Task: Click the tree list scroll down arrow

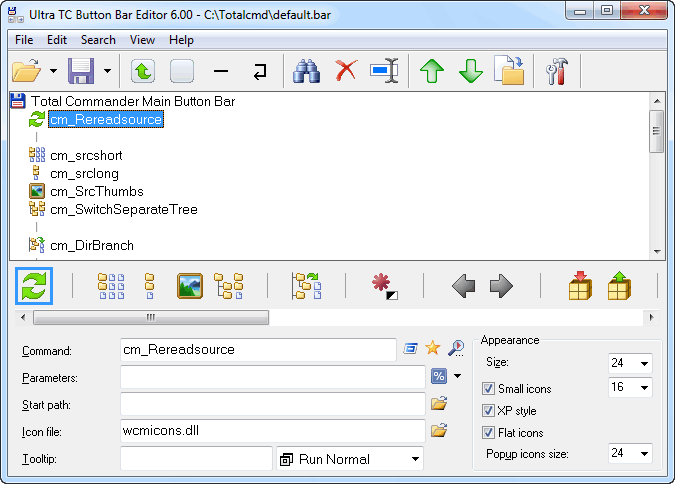Action: [657, 252]
